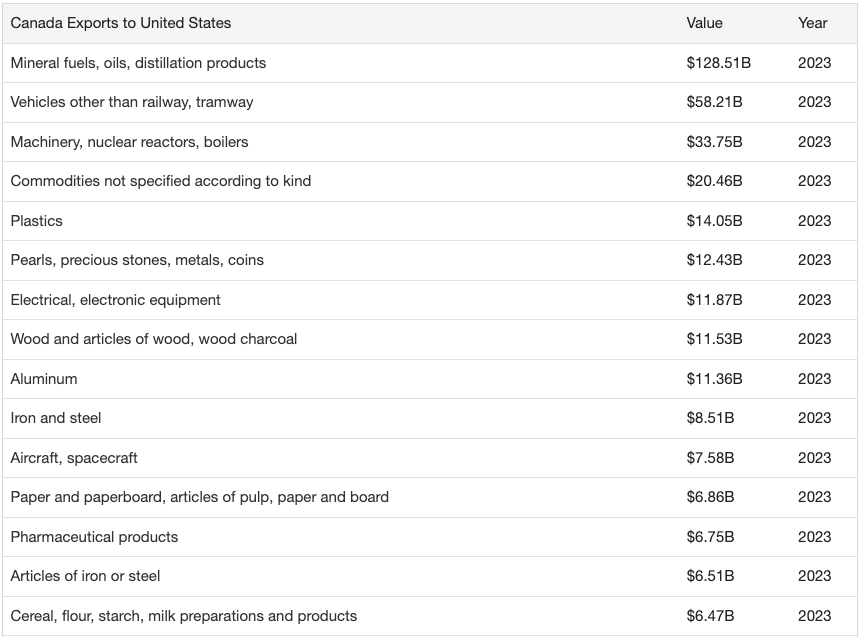Click the $14.05B value cell
Screen dimensions: 860x637
click(x=714, y=221)
